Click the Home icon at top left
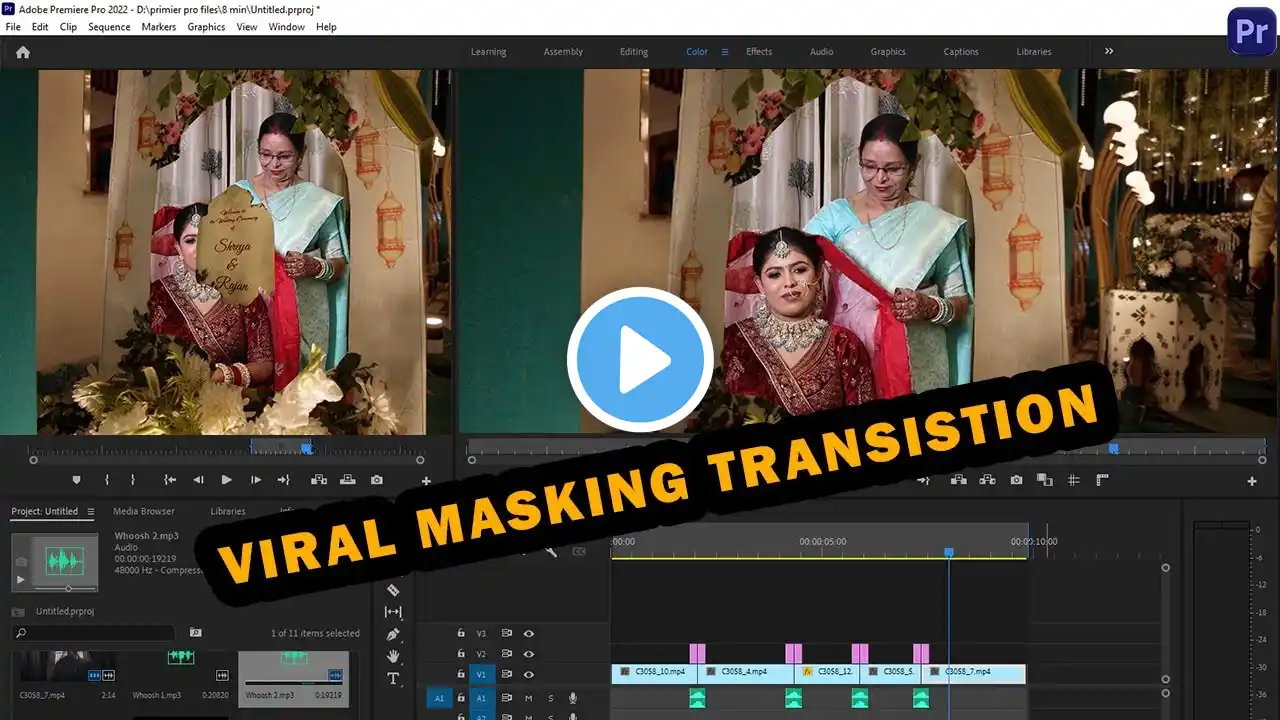This screenshot has height=720, width=1280. (23, 52)
